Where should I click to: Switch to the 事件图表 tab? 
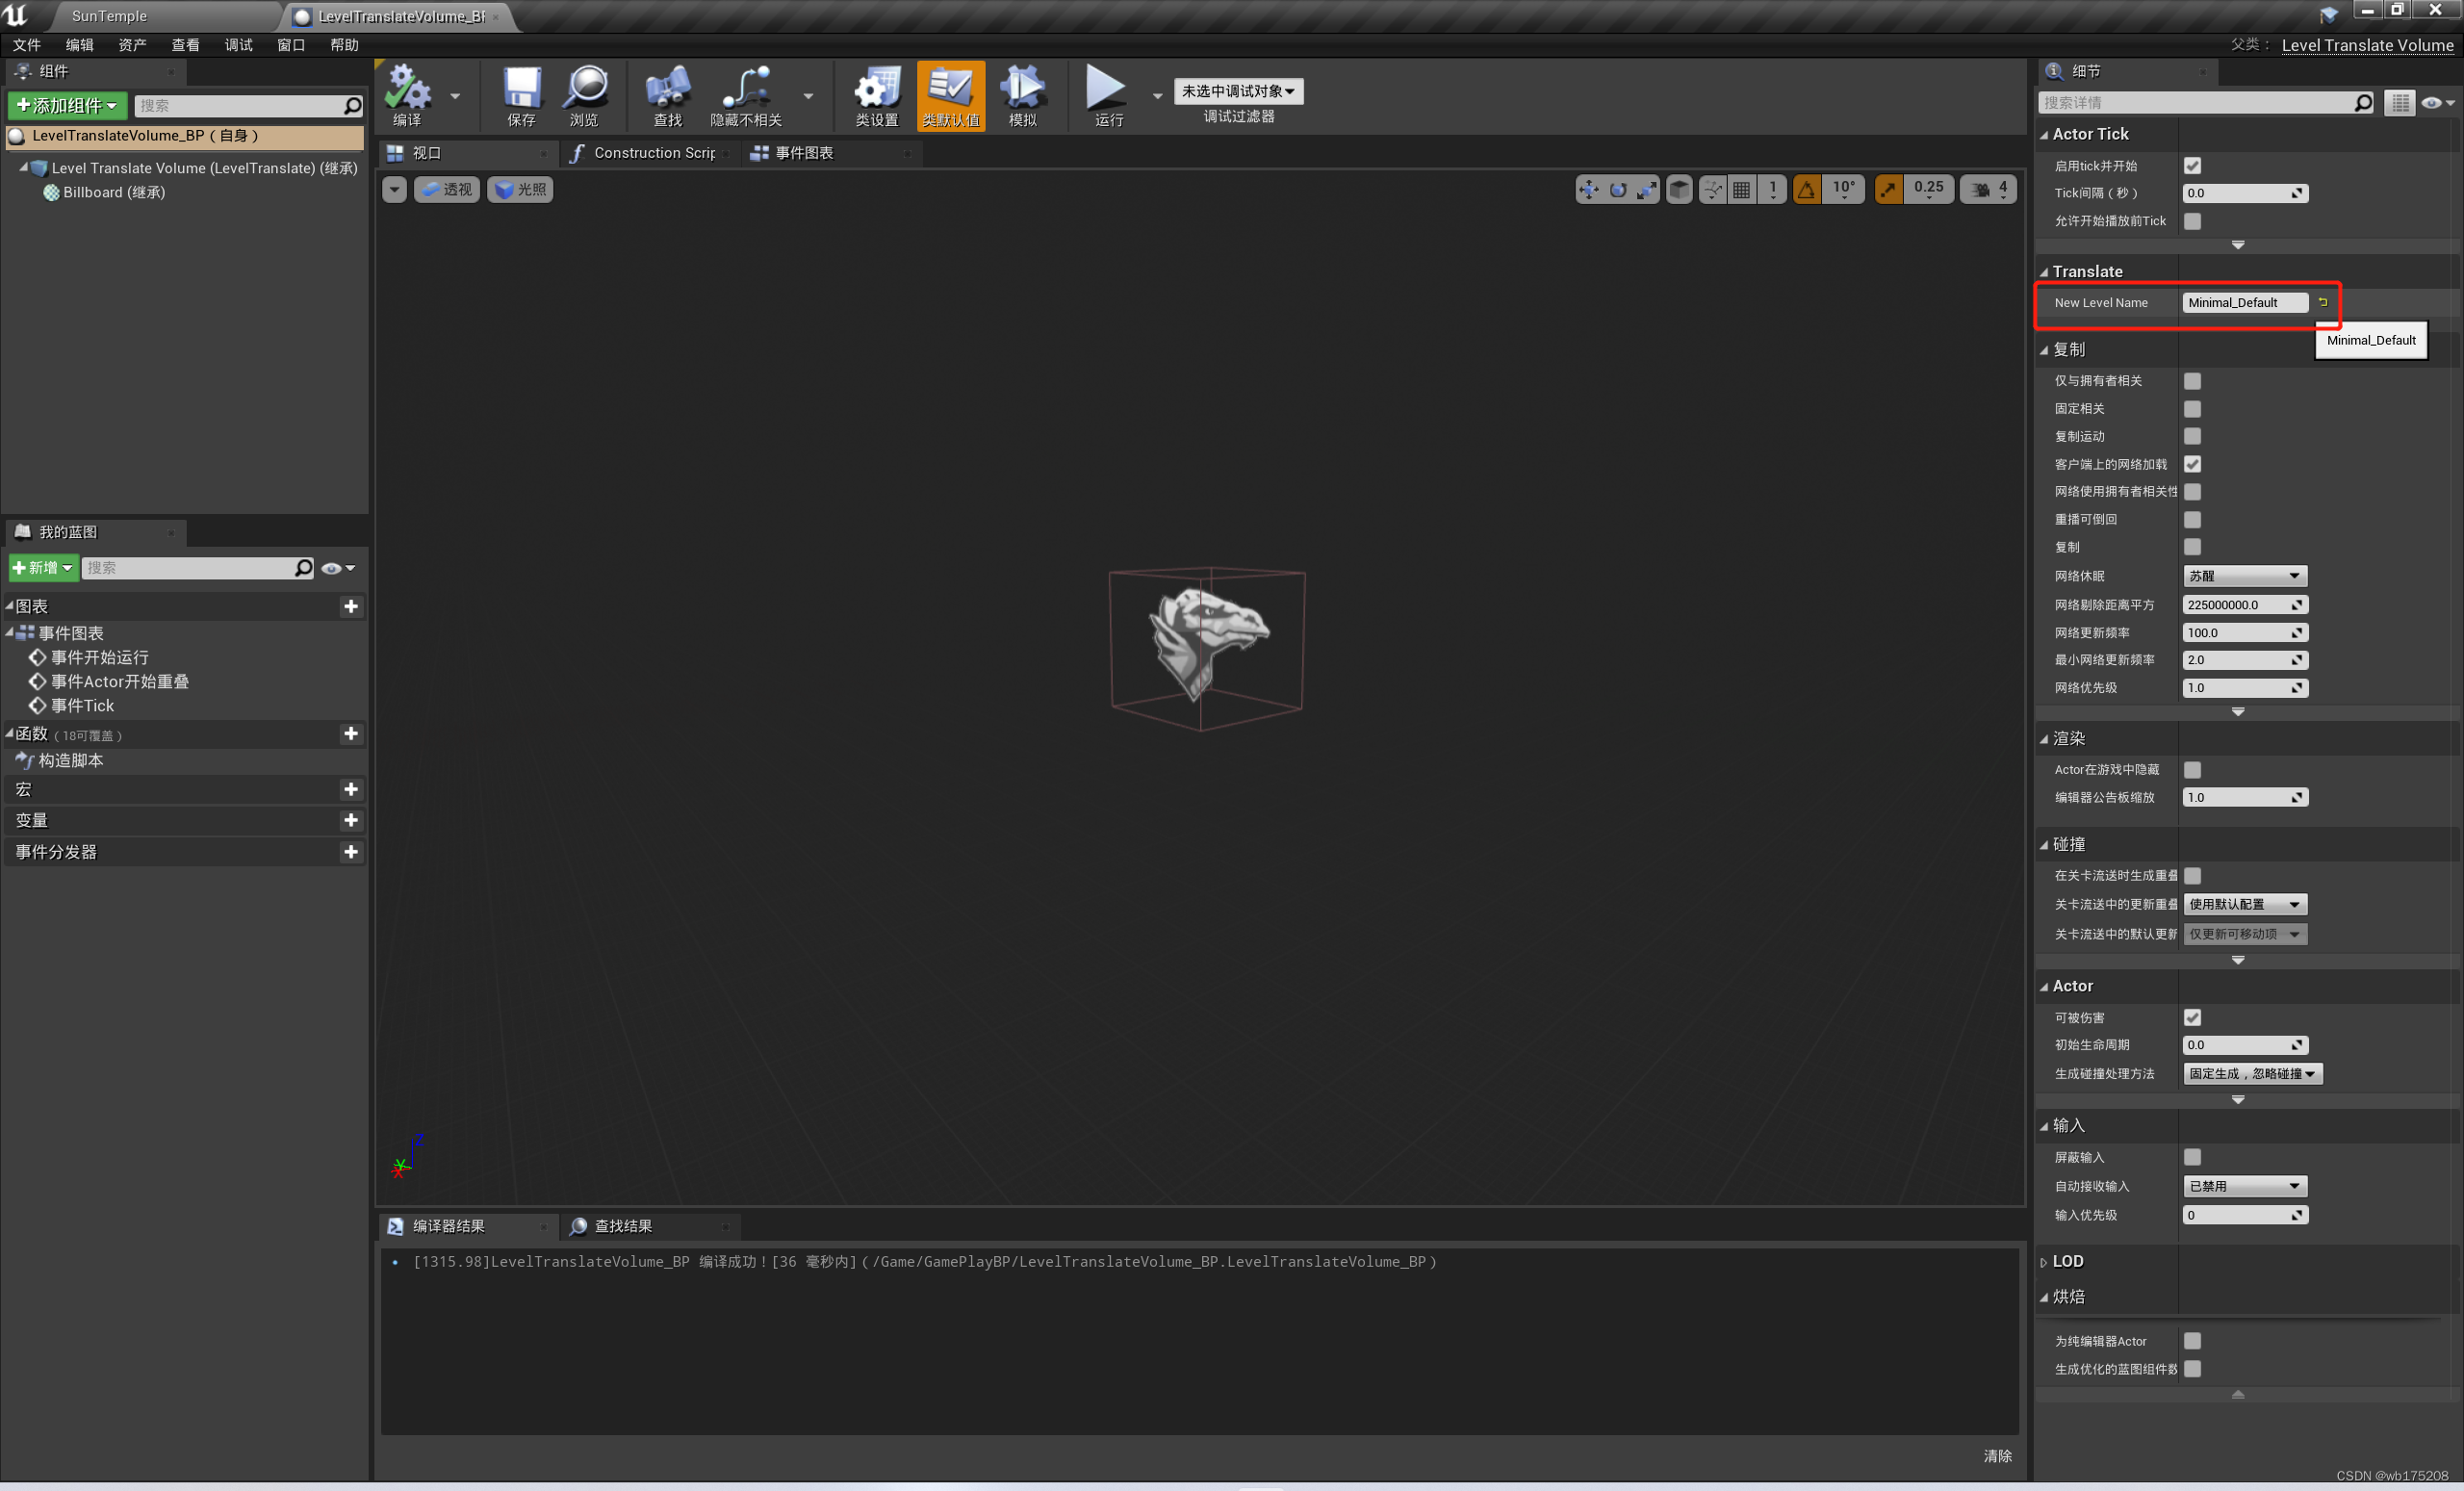tap(804, 153)
